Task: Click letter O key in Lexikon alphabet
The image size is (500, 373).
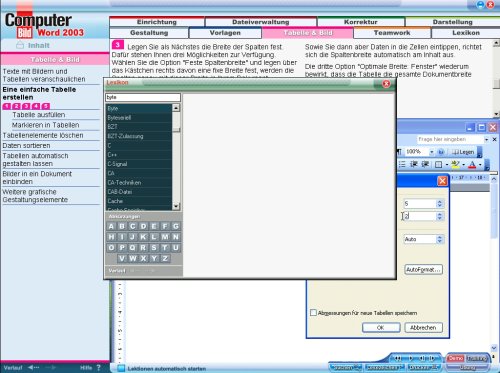Action: [111, 248]
